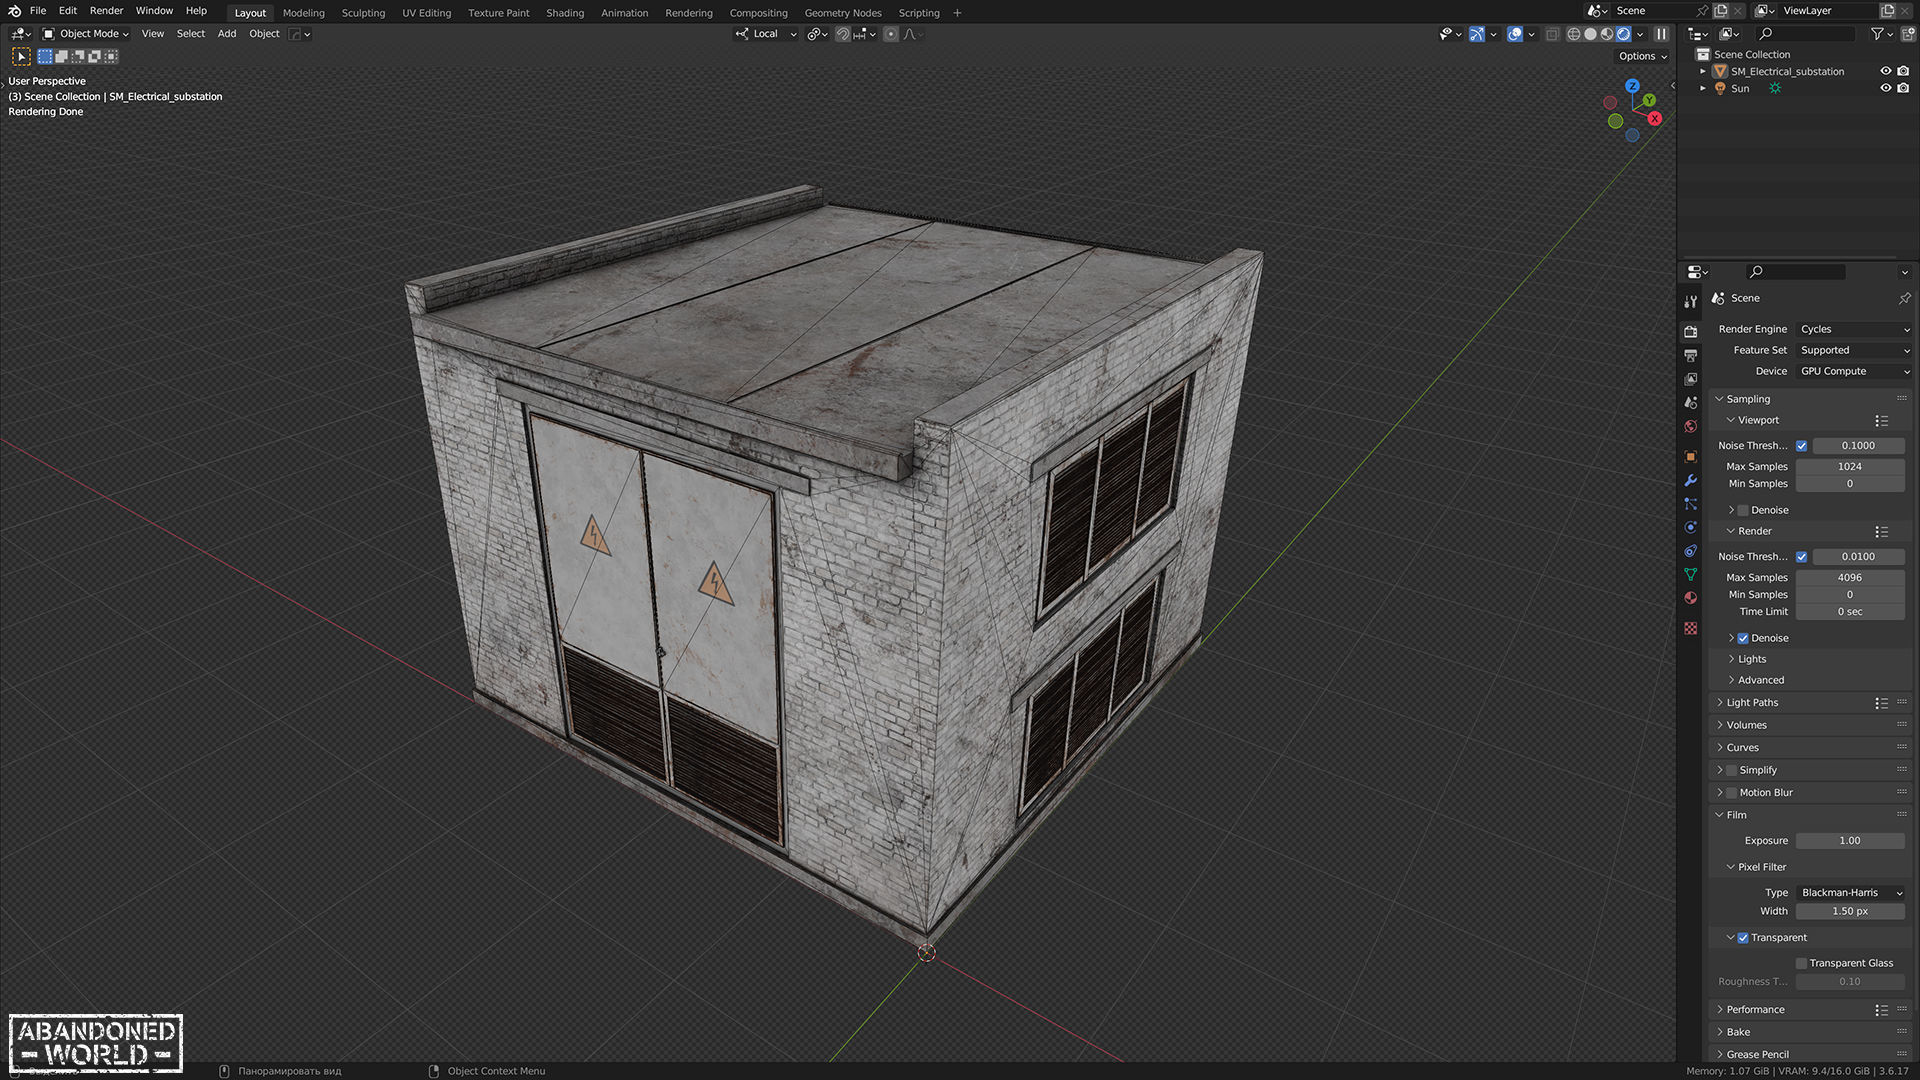
Task: Switch to UV Editing workspace tab
Action: pyautogui.click(x=426, y=13)
